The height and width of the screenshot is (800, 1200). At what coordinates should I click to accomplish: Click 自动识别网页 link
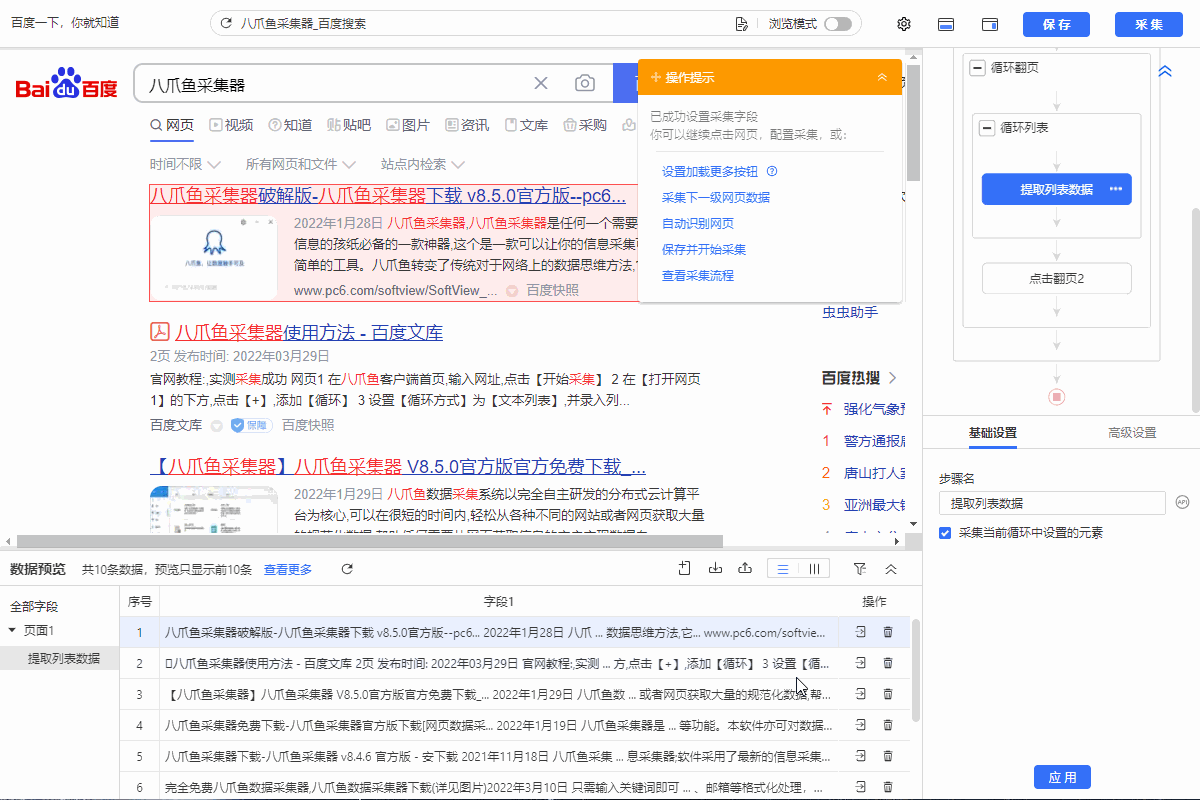click(x=698, y=223)
